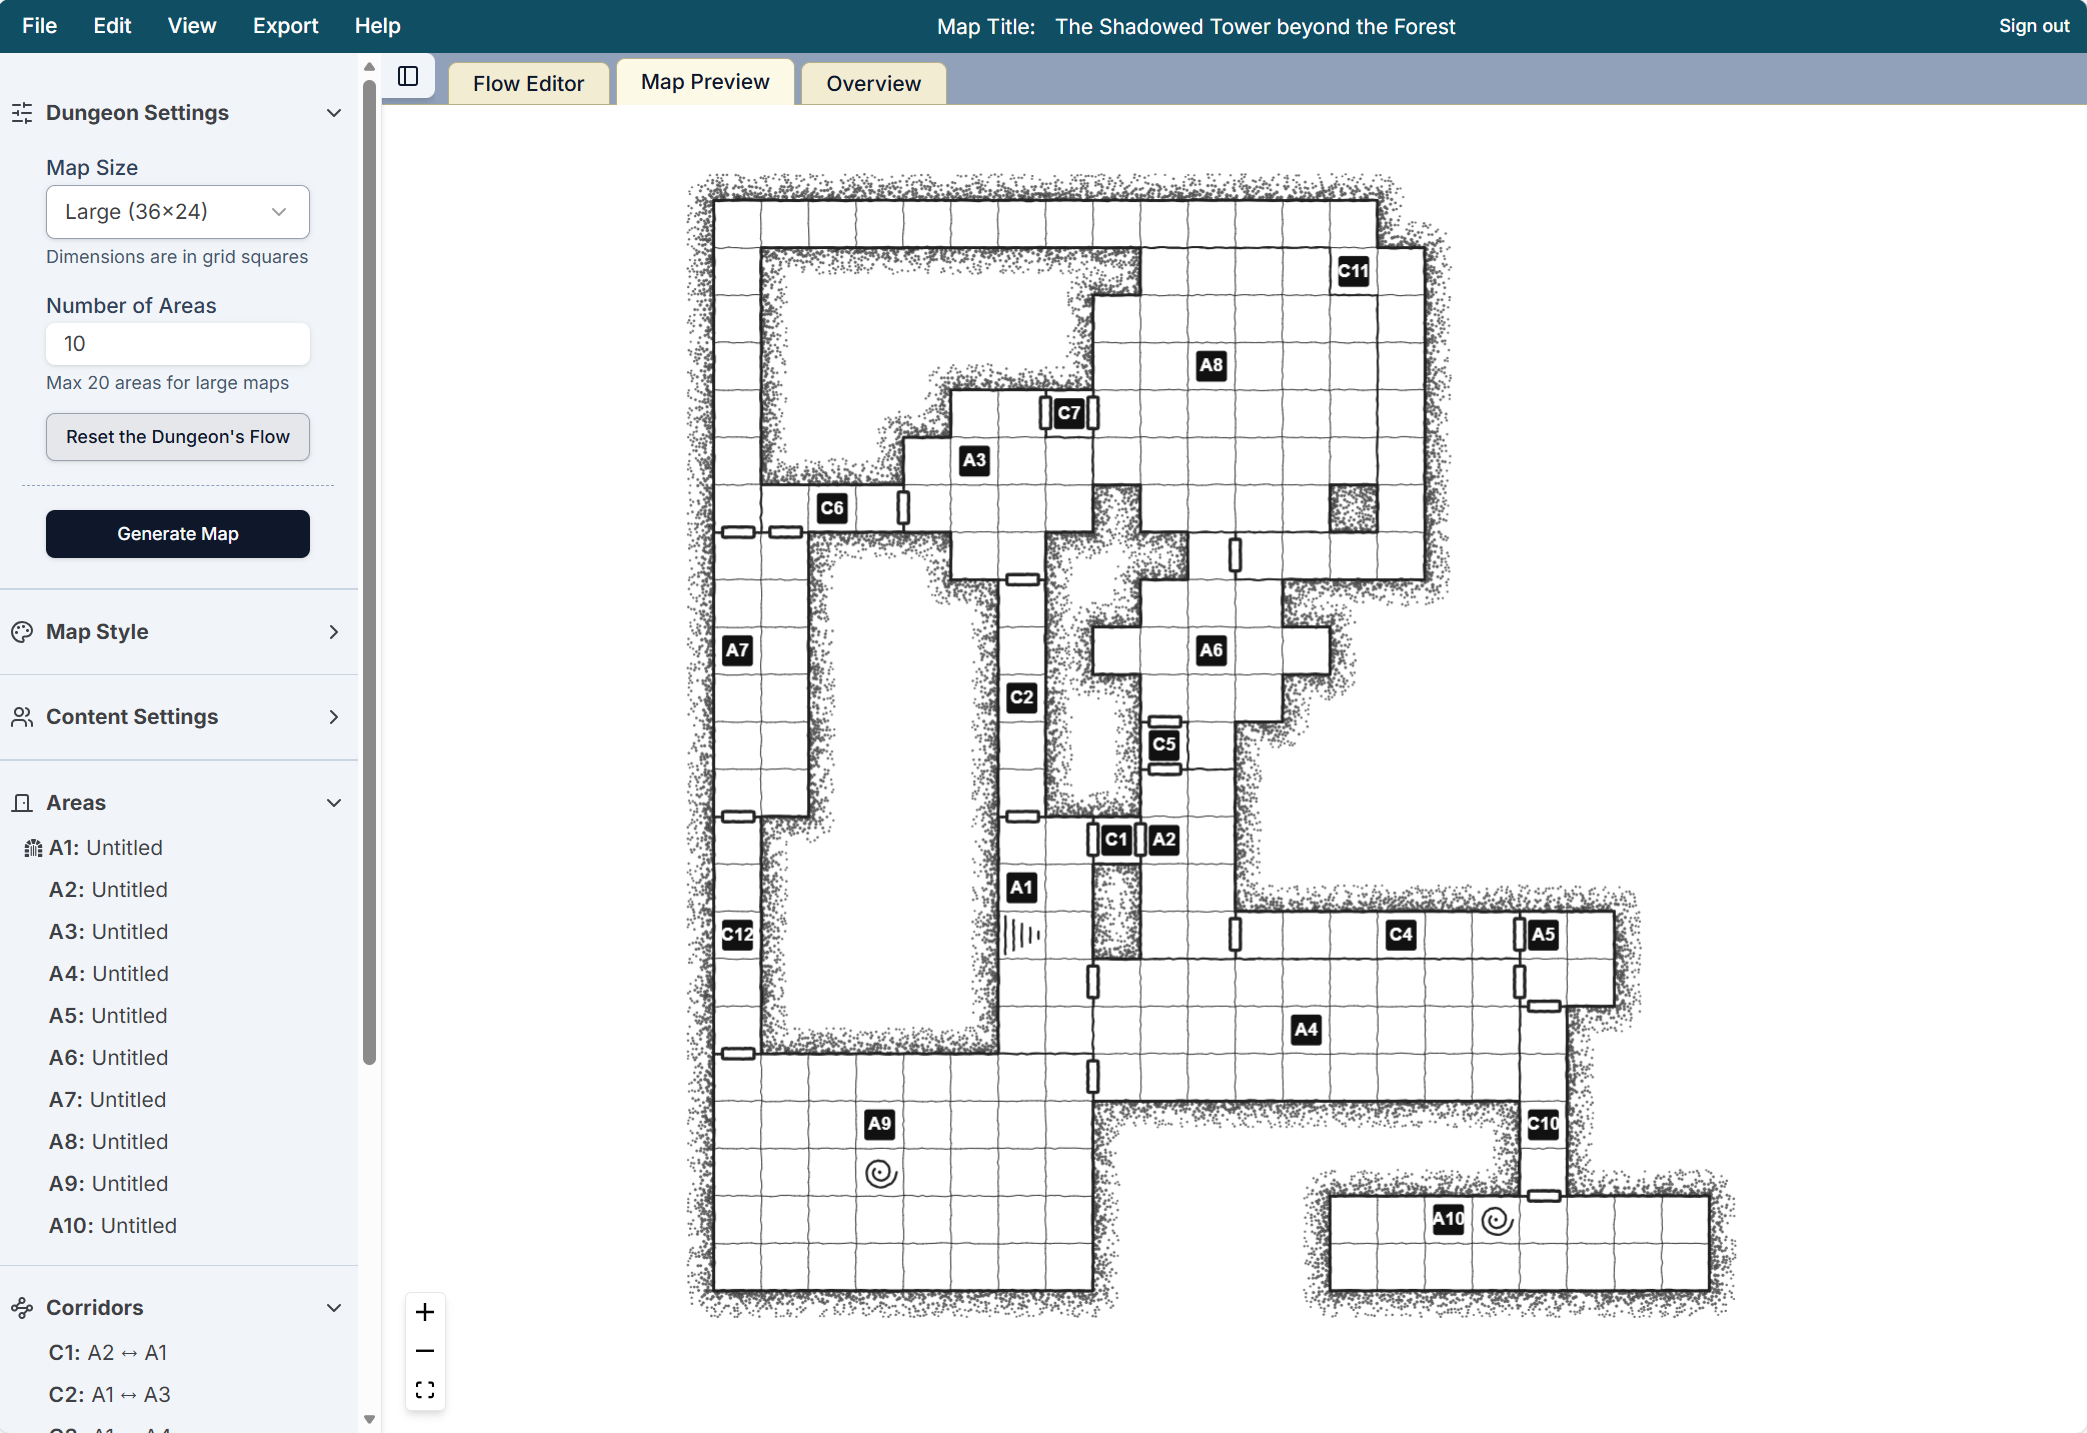Viewport: 2087px width, 1433px height.
Task: Click Reset the Dungeon's Flow button
Action: click(178, 437)
